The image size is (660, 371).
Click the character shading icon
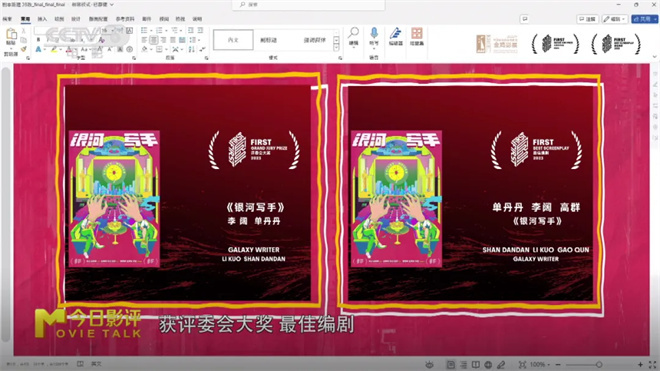pyautogui.click(x=120, y=49)
